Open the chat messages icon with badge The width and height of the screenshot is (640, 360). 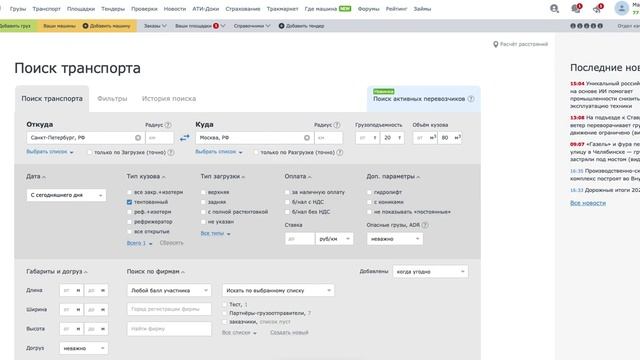[x=576, y=9]
